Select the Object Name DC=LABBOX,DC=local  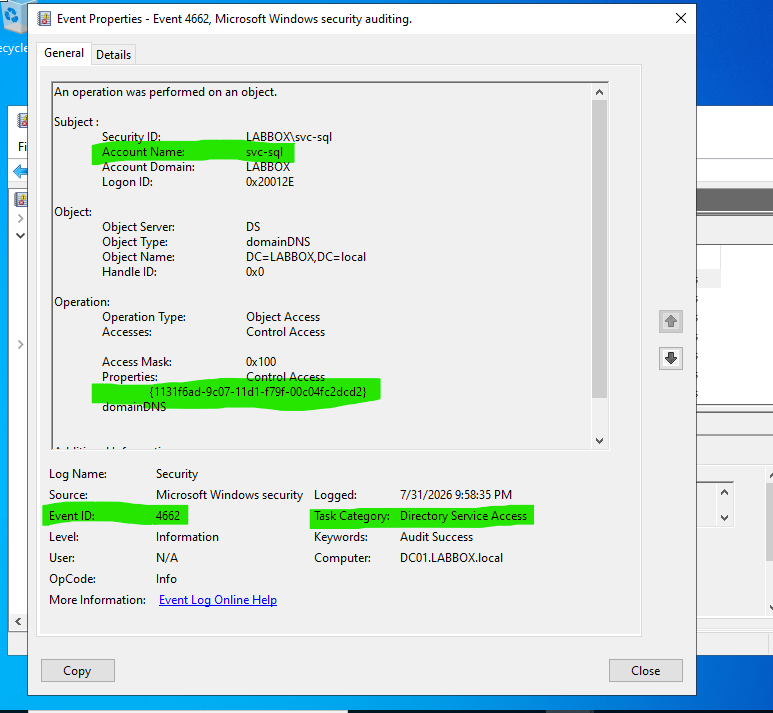(306, 257)
